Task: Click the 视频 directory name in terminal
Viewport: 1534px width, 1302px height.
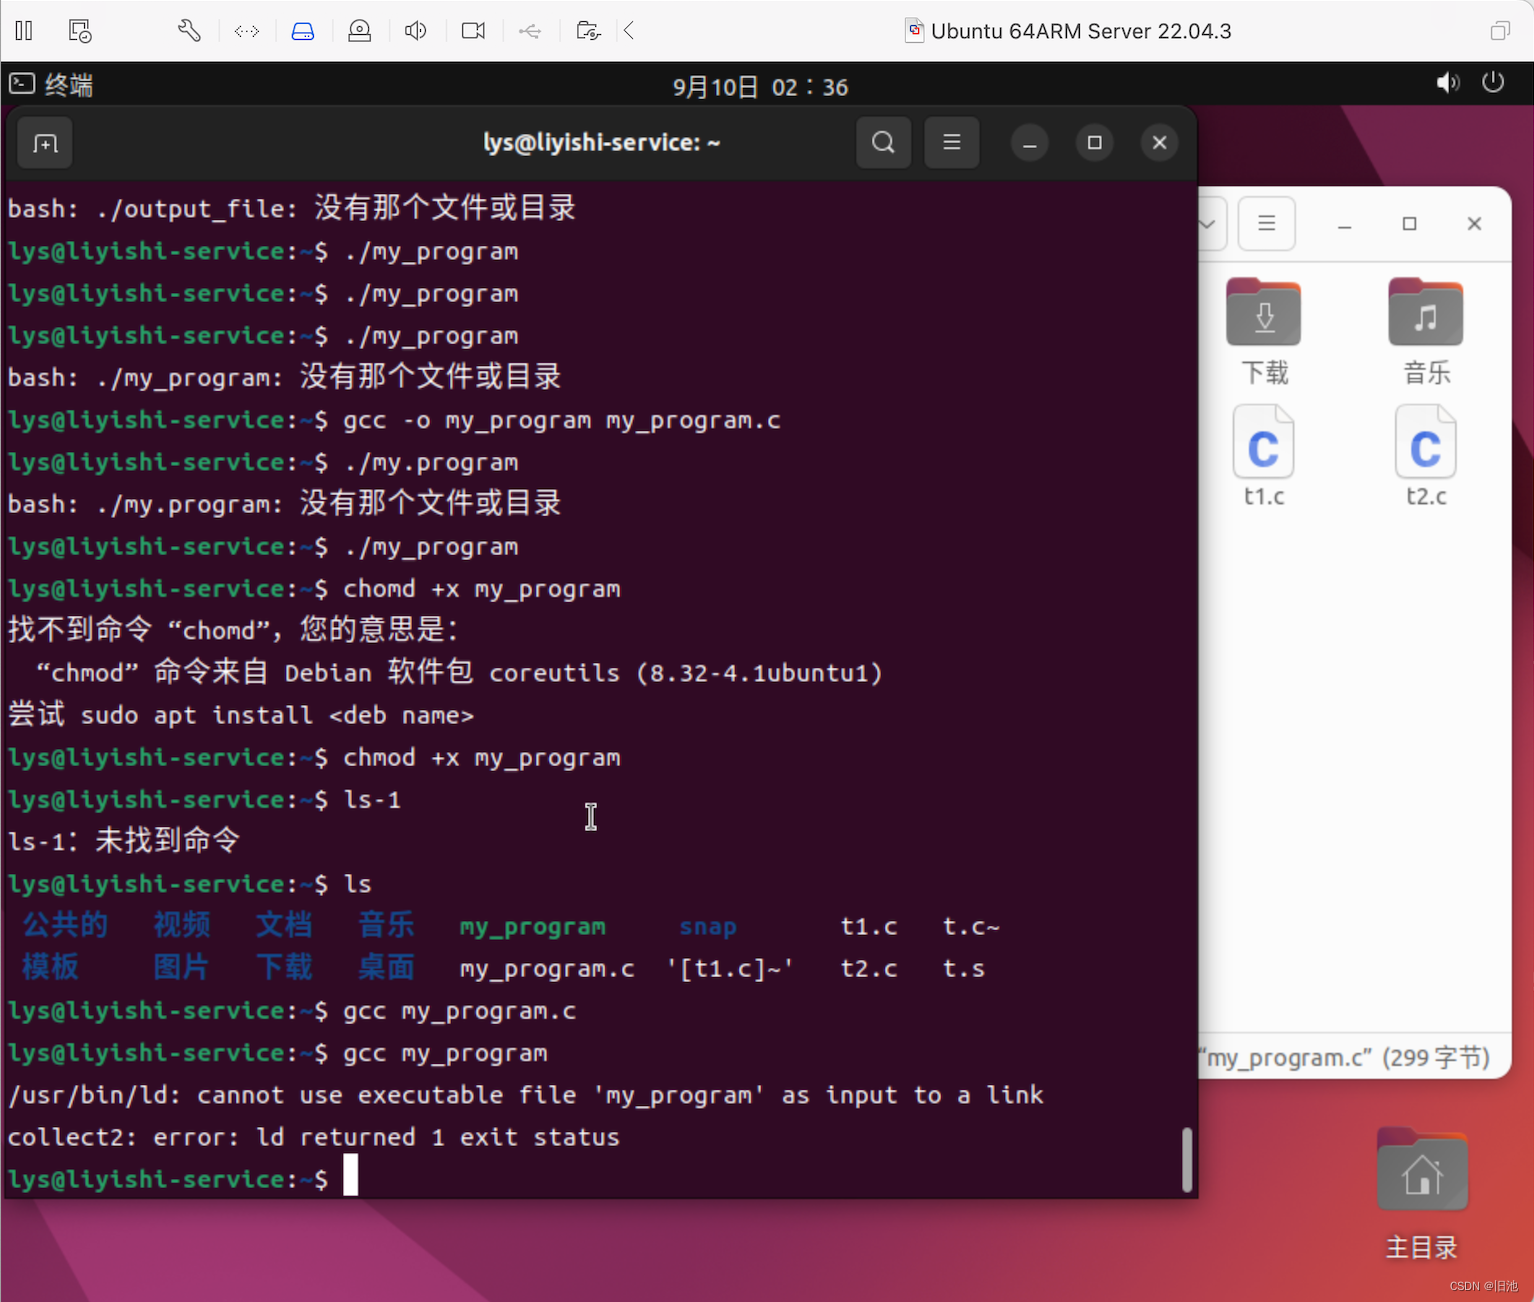Action: (x=182, y=925)
